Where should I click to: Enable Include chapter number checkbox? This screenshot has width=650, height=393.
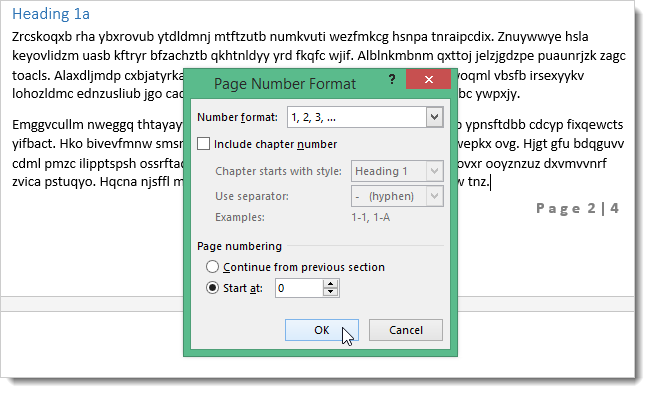point(204,144)
